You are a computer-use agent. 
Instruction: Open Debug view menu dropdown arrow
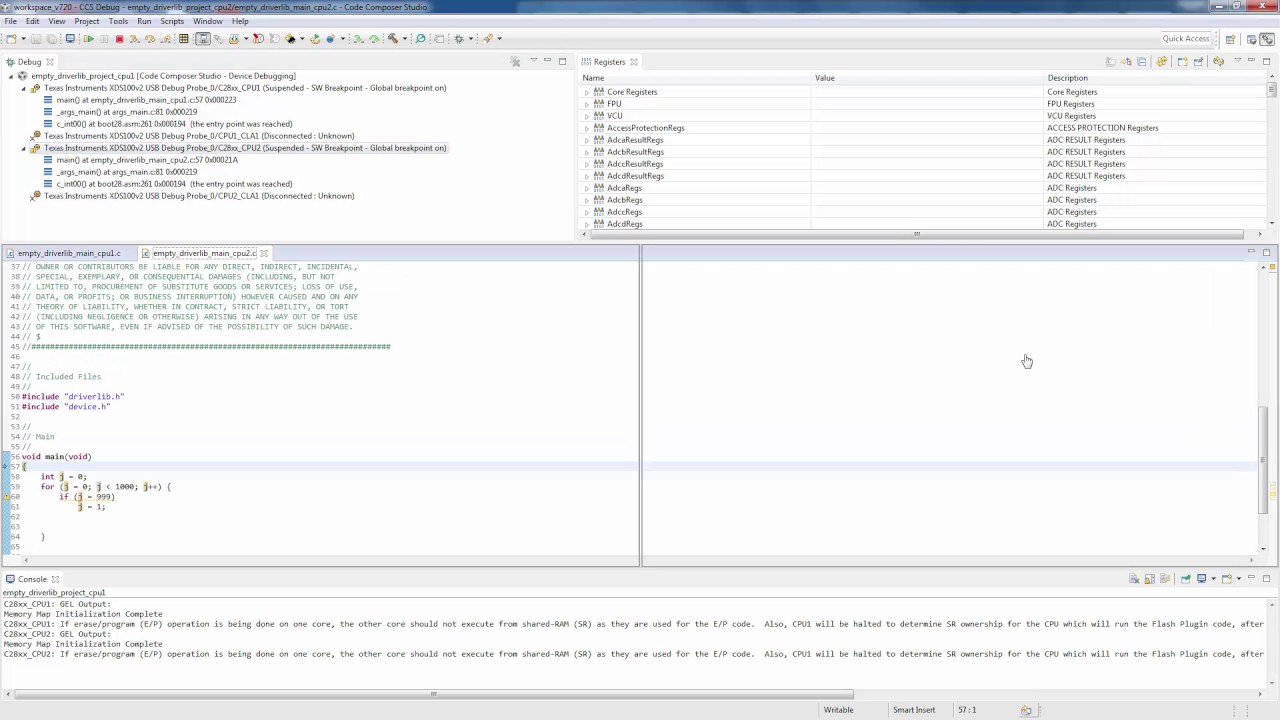pos(535,61)
